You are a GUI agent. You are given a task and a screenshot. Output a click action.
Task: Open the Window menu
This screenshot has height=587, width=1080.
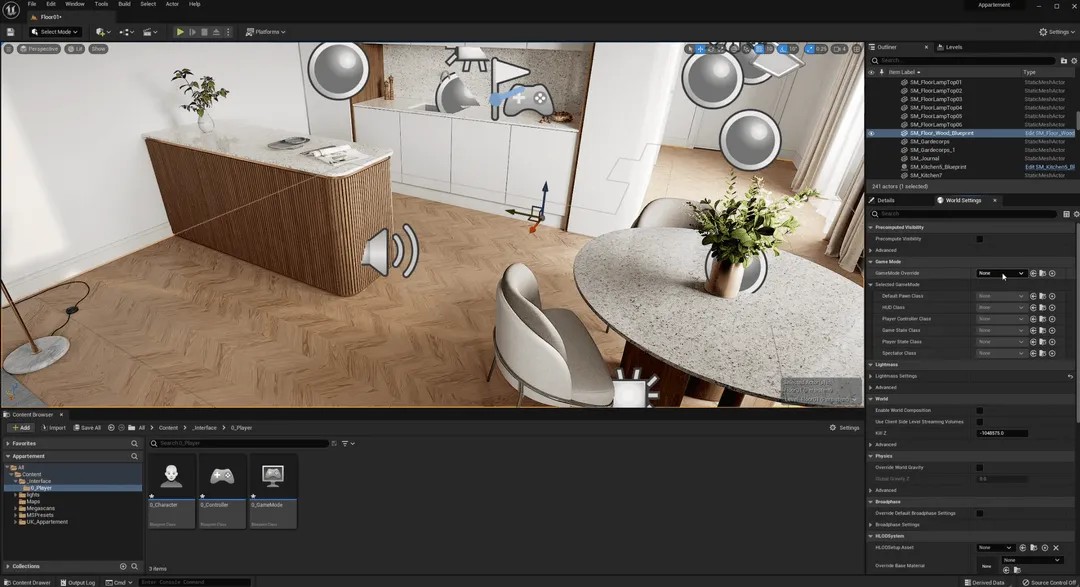74,4
